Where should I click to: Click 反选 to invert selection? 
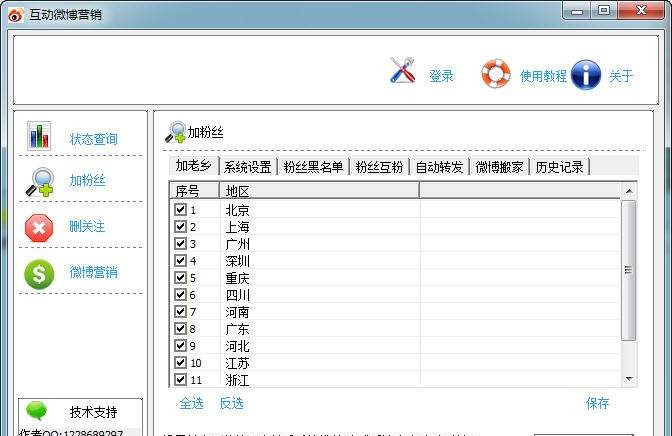231,403
